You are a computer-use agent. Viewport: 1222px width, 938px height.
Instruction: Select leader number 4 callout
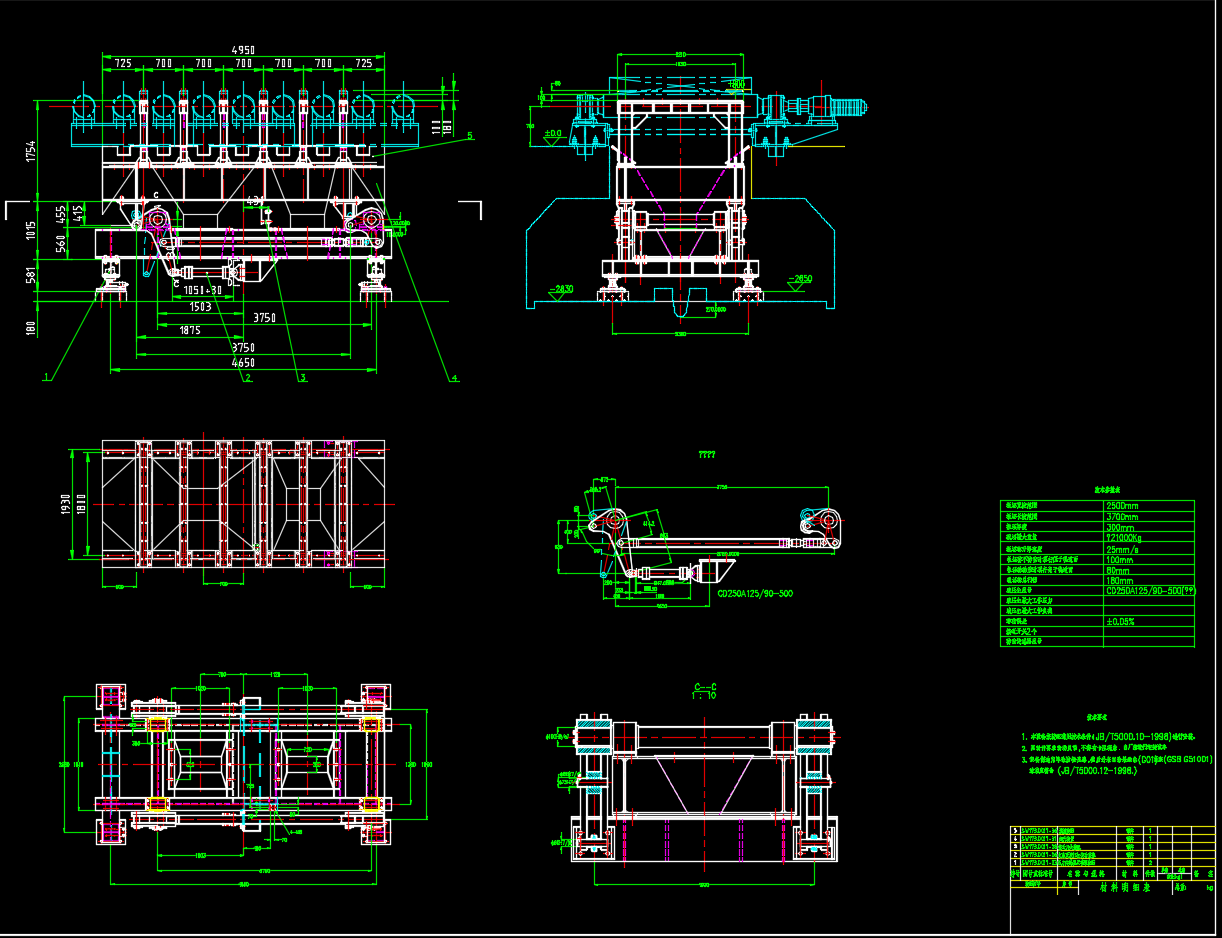tap(454, 378)
